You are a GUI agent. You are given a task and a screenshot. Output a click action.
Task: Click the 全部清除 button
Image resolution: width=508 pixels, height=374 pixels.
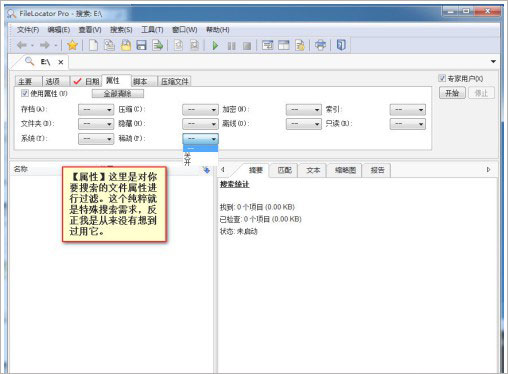pyautogui.click(x=118, y=94)
